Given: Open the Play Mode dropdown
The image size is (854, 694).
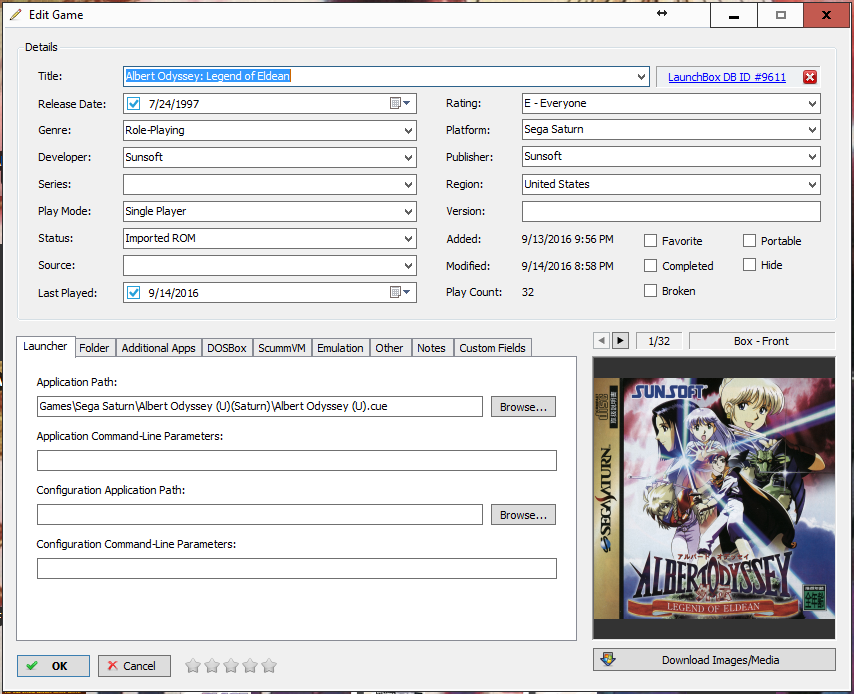Looking at the screenshot, I should pyautogui.click(x=408, y=211).
